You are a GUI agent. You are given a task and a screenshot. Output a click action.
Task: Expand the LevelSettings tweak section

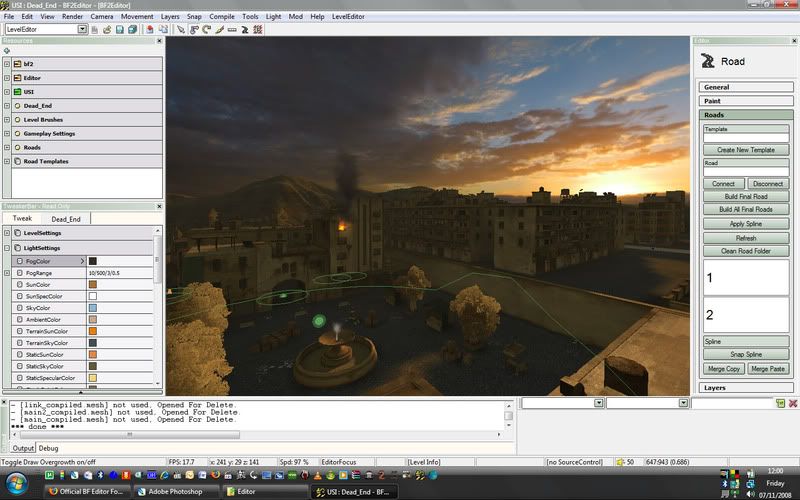pos(7,233)
